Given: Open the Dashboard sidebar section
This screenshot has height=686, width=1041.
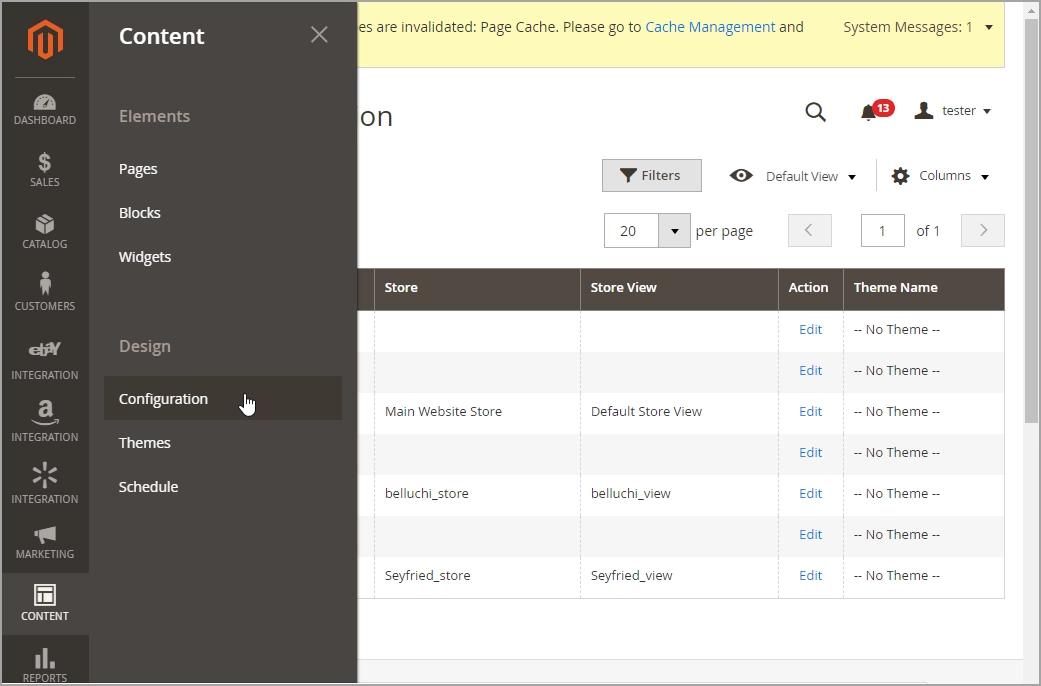Looking at the screenshot, I should (x=44, y=110).
